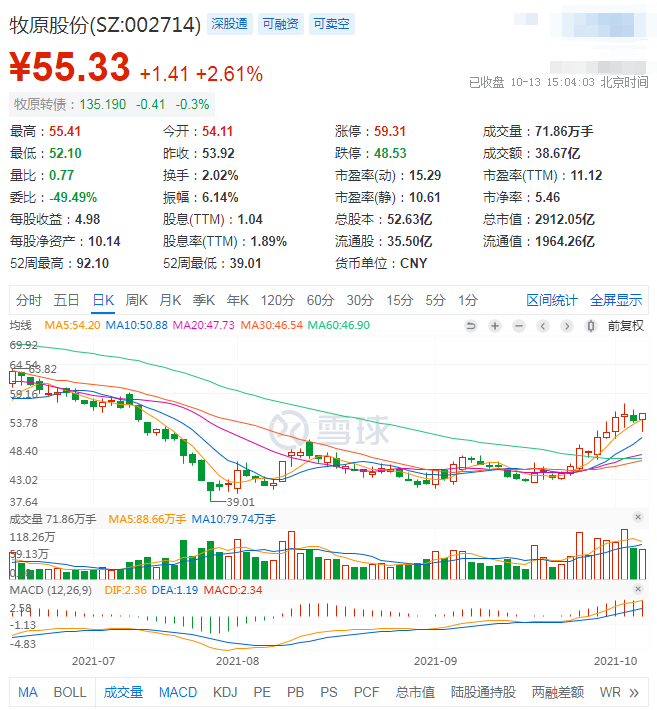
Task: Move chart right with right arrow icon
Action: [567, 326]
